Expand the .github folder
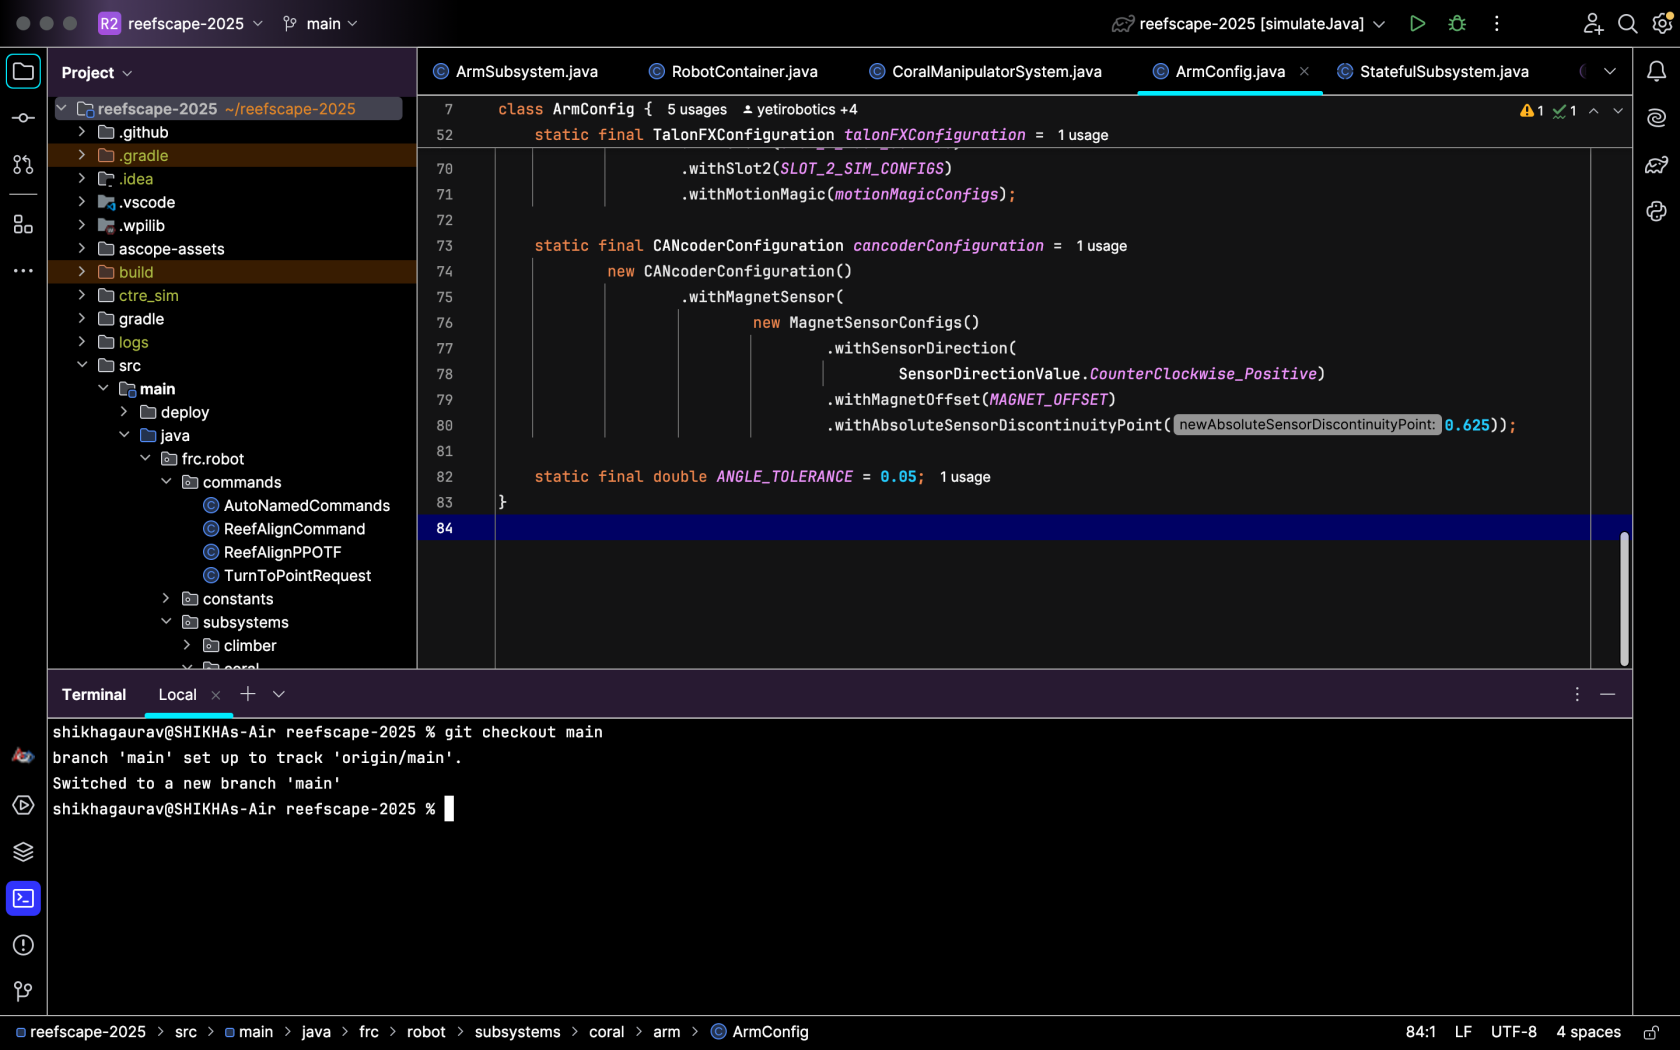Screen dimensions: 1680x1050 click(x=82, y=132)
